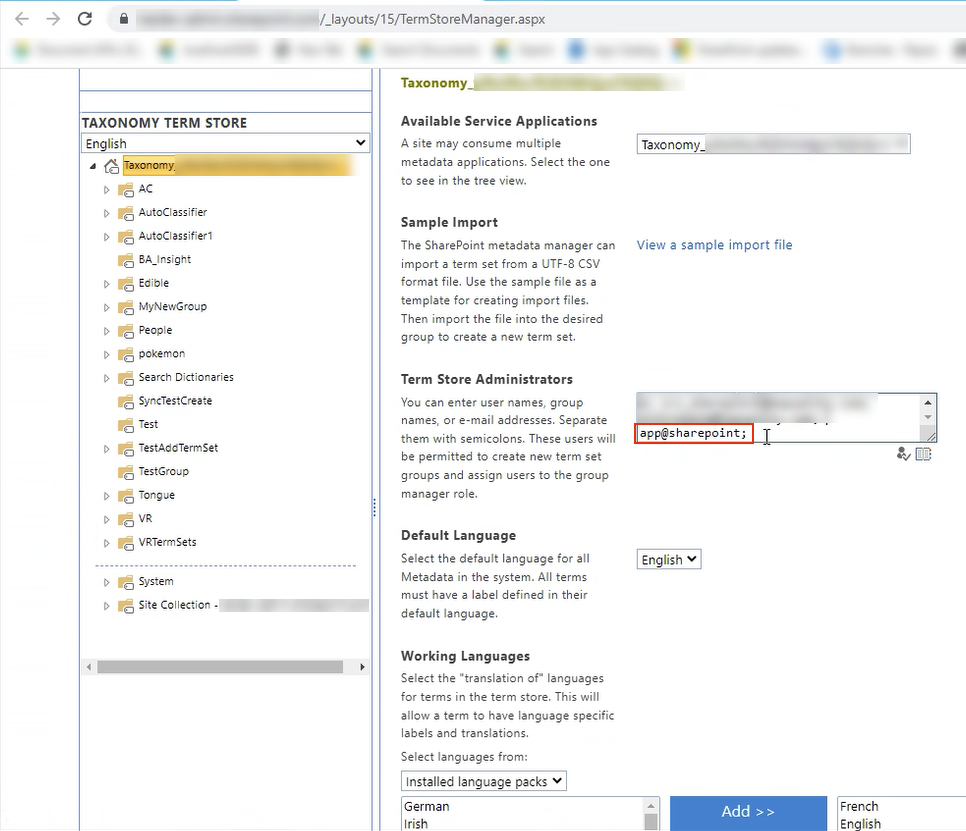
Task: Open the term store language dropdown
Action: tap(225, 144)
